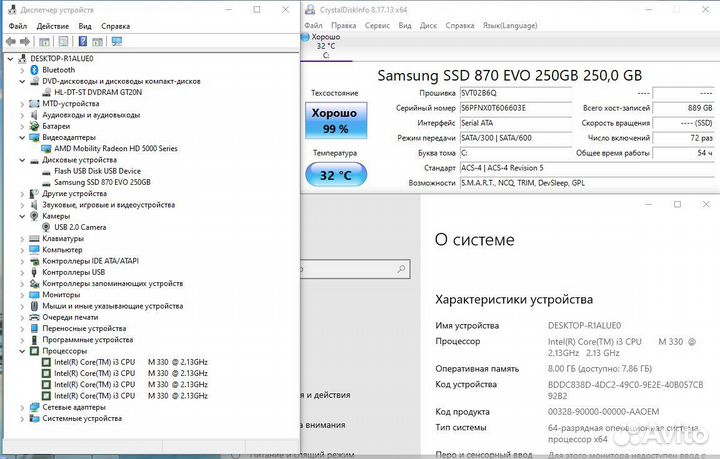
Task: Click the Мониторы display icon
Action: (x=34, y=295)
